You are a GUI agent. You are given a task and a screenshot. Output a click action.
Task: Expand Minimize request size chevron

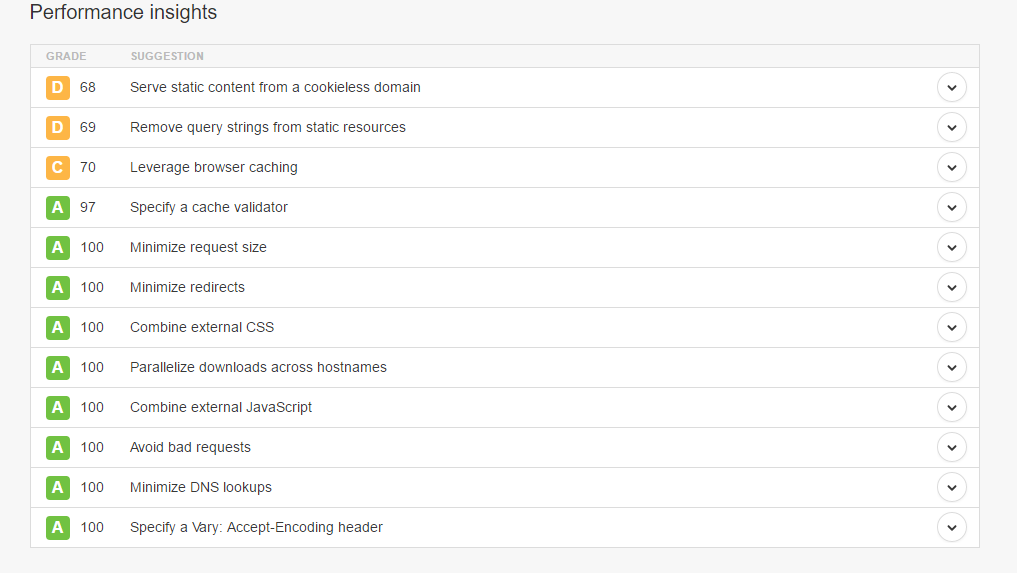951,248
